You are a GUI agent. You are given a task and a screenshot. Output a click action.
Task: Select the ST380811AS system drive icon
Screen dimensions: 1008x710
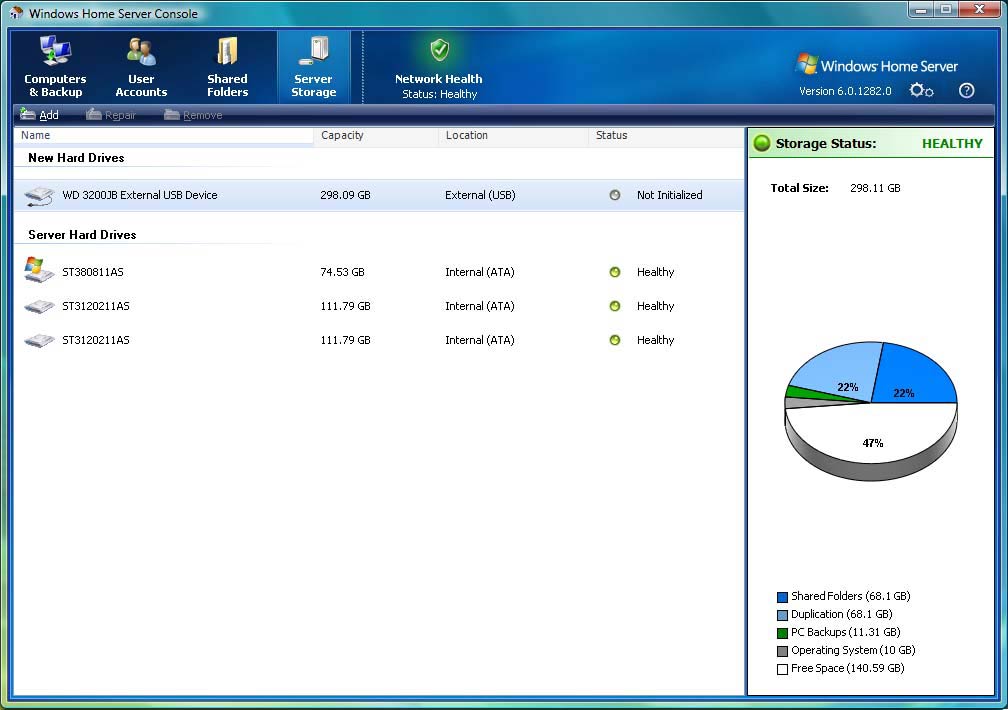point(39,270)
